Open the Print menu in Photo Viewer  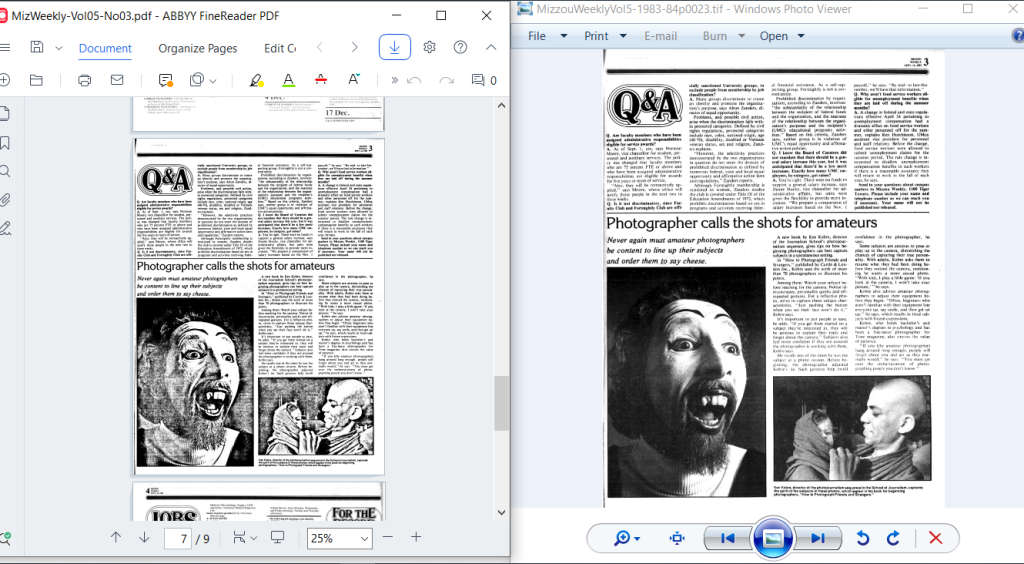602,36
